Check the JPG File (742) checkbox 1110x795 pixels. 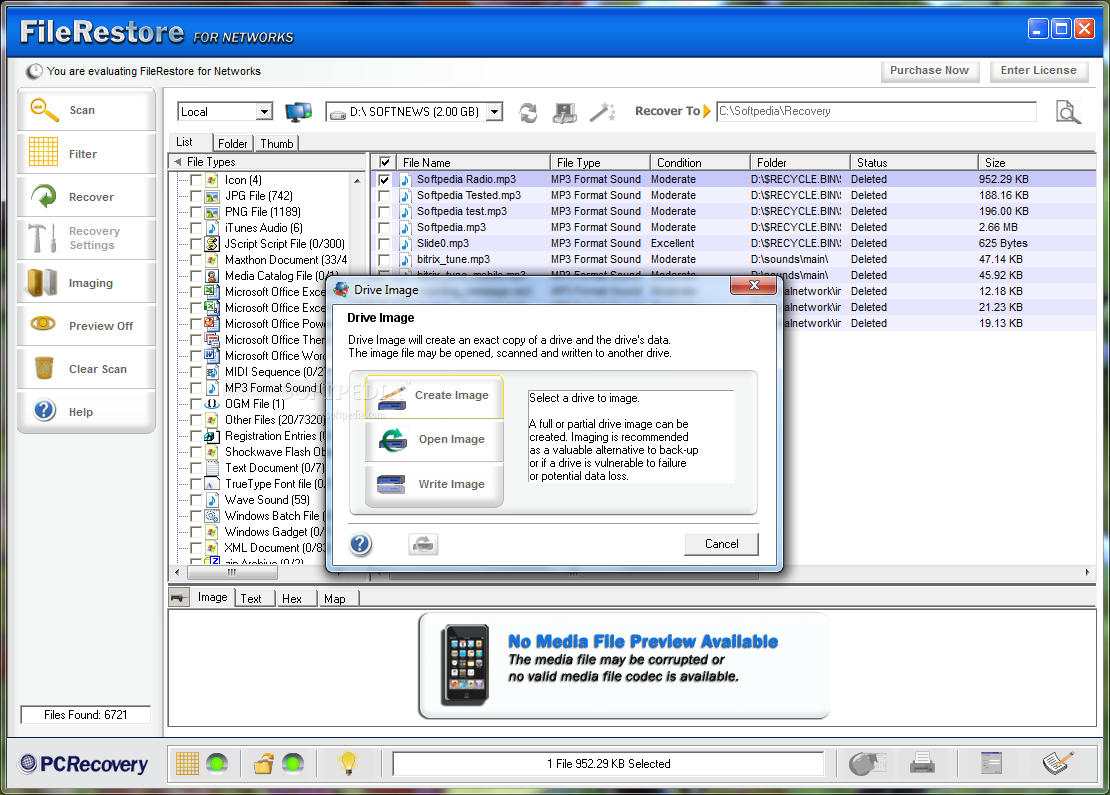pyautogui.click(x=196, y=196)
